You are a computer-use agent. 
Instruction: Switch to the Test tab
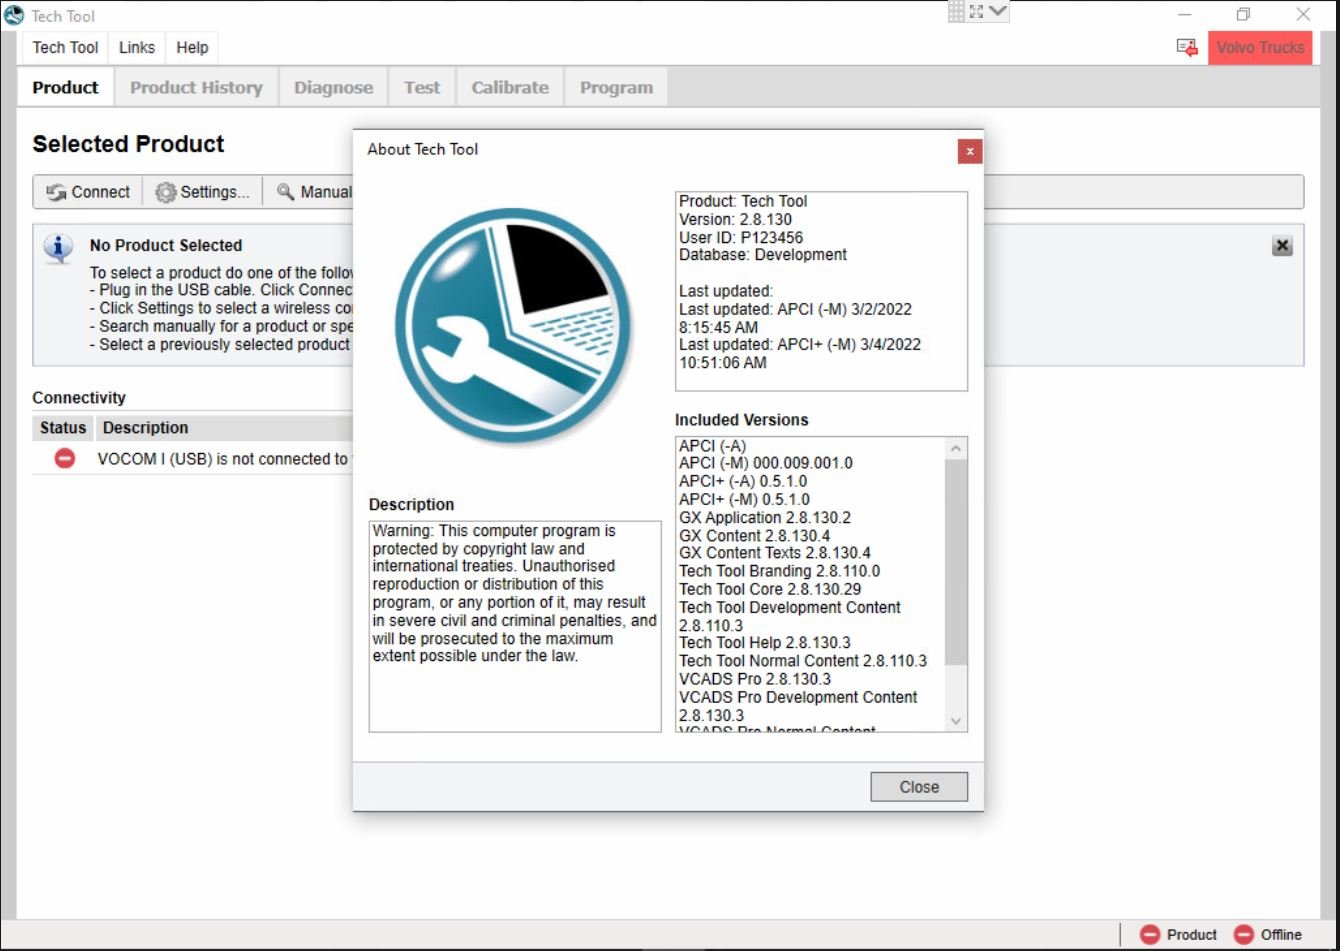pos(422,87)
